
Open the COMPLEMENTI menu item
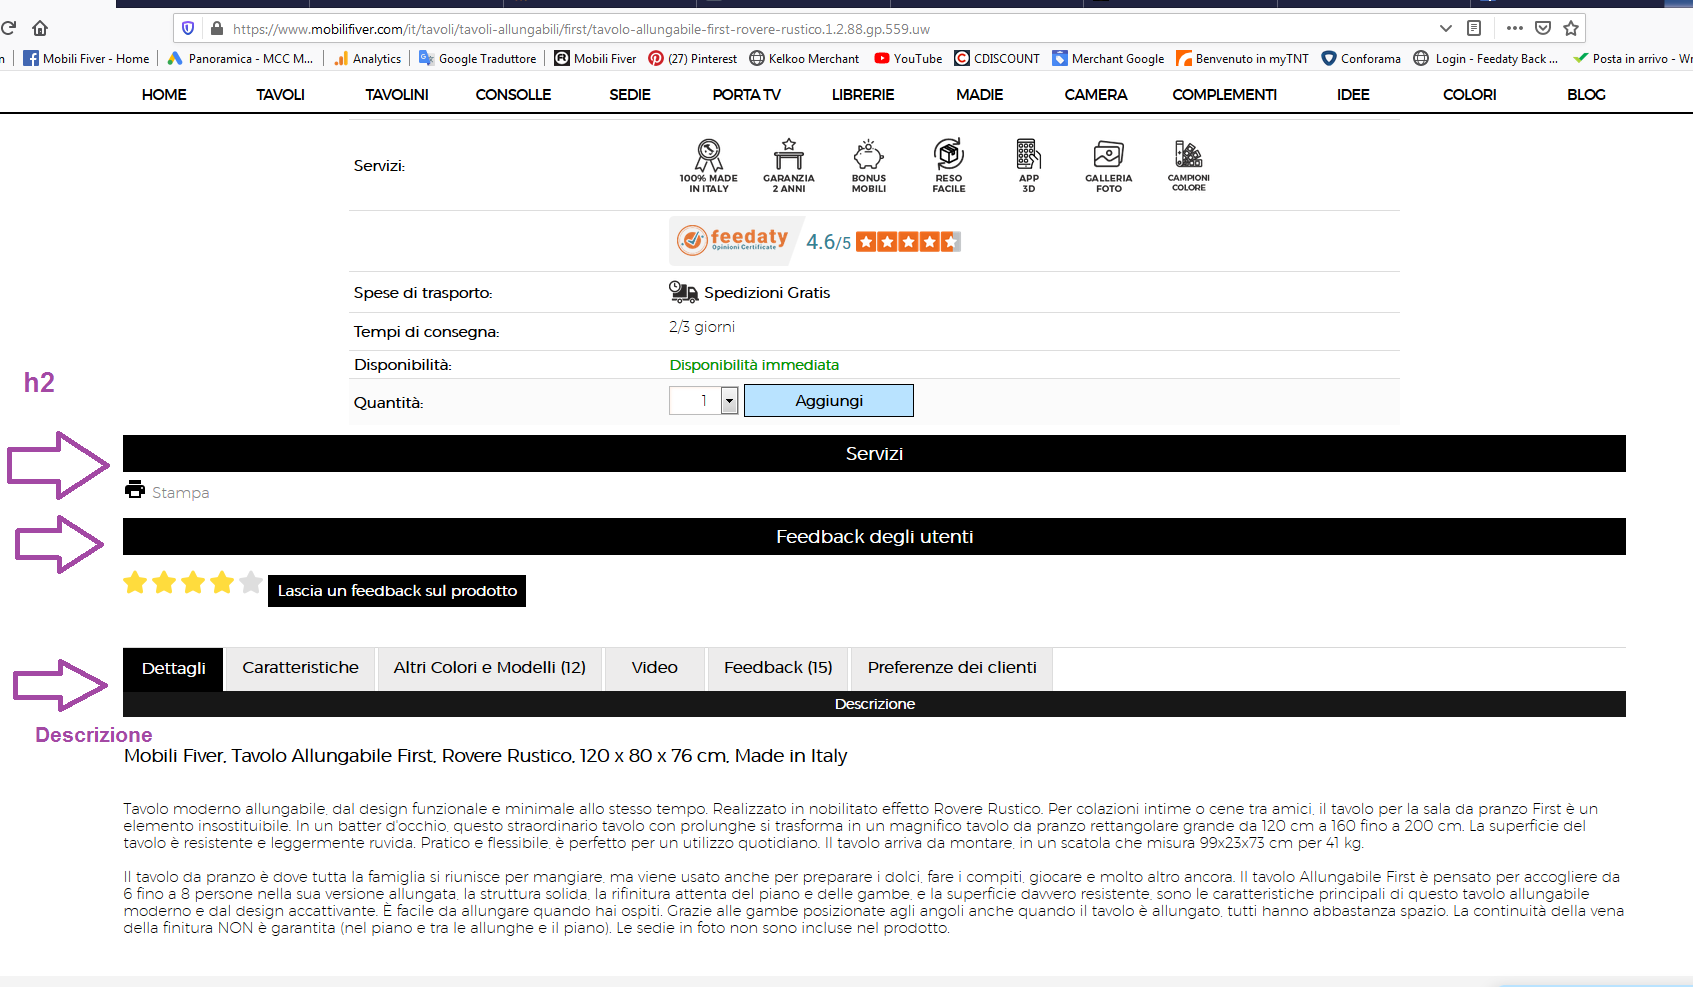(x=1225, y=95)
